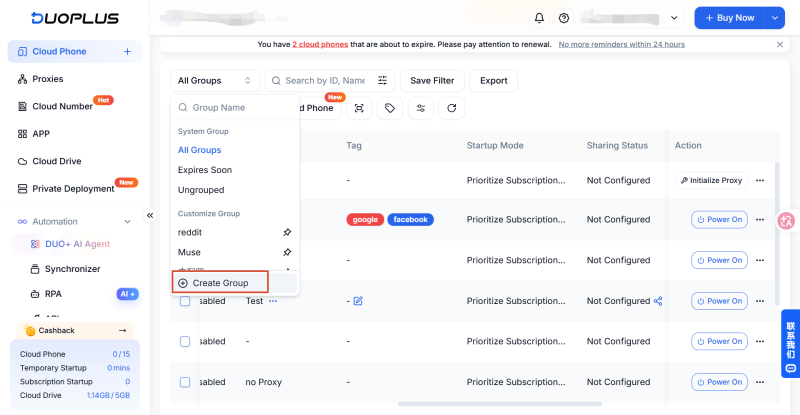The height and width of the screenshot is (415, 800).
Task: Pin the reddit group
Action: pos(287,232)
